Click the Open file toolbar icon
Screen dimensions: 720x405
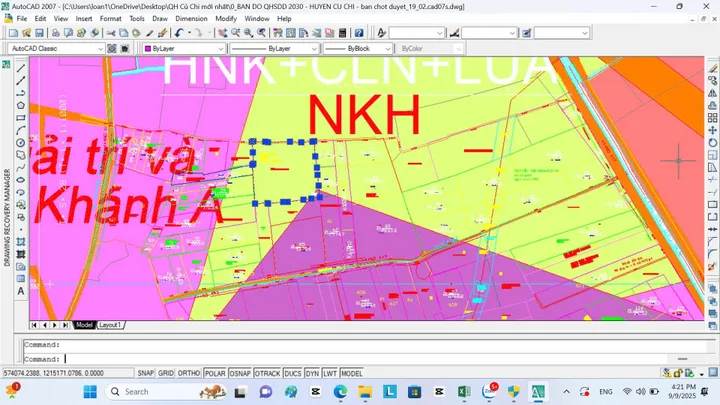point(26,33)
